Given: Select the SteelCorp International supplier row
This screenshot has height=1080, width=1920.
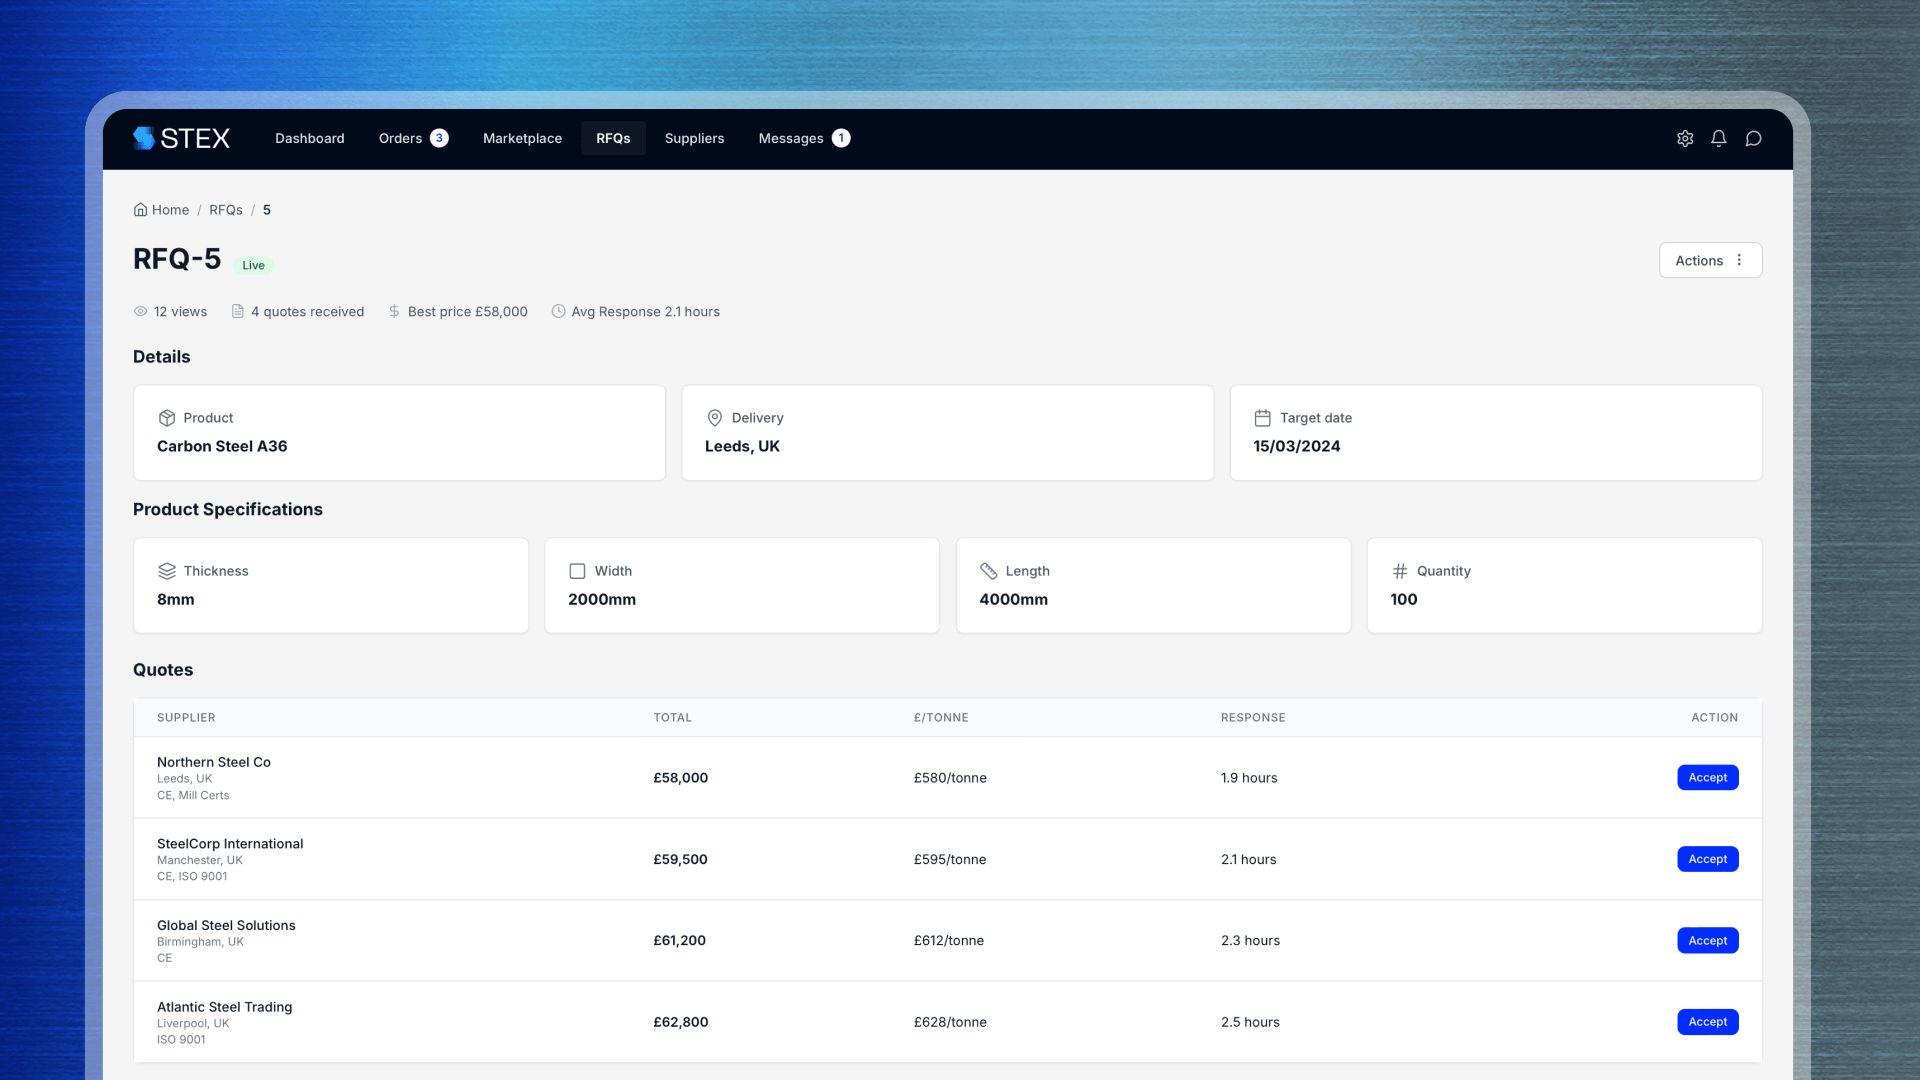Looking at the screenshot, I should tap(230, 844).
